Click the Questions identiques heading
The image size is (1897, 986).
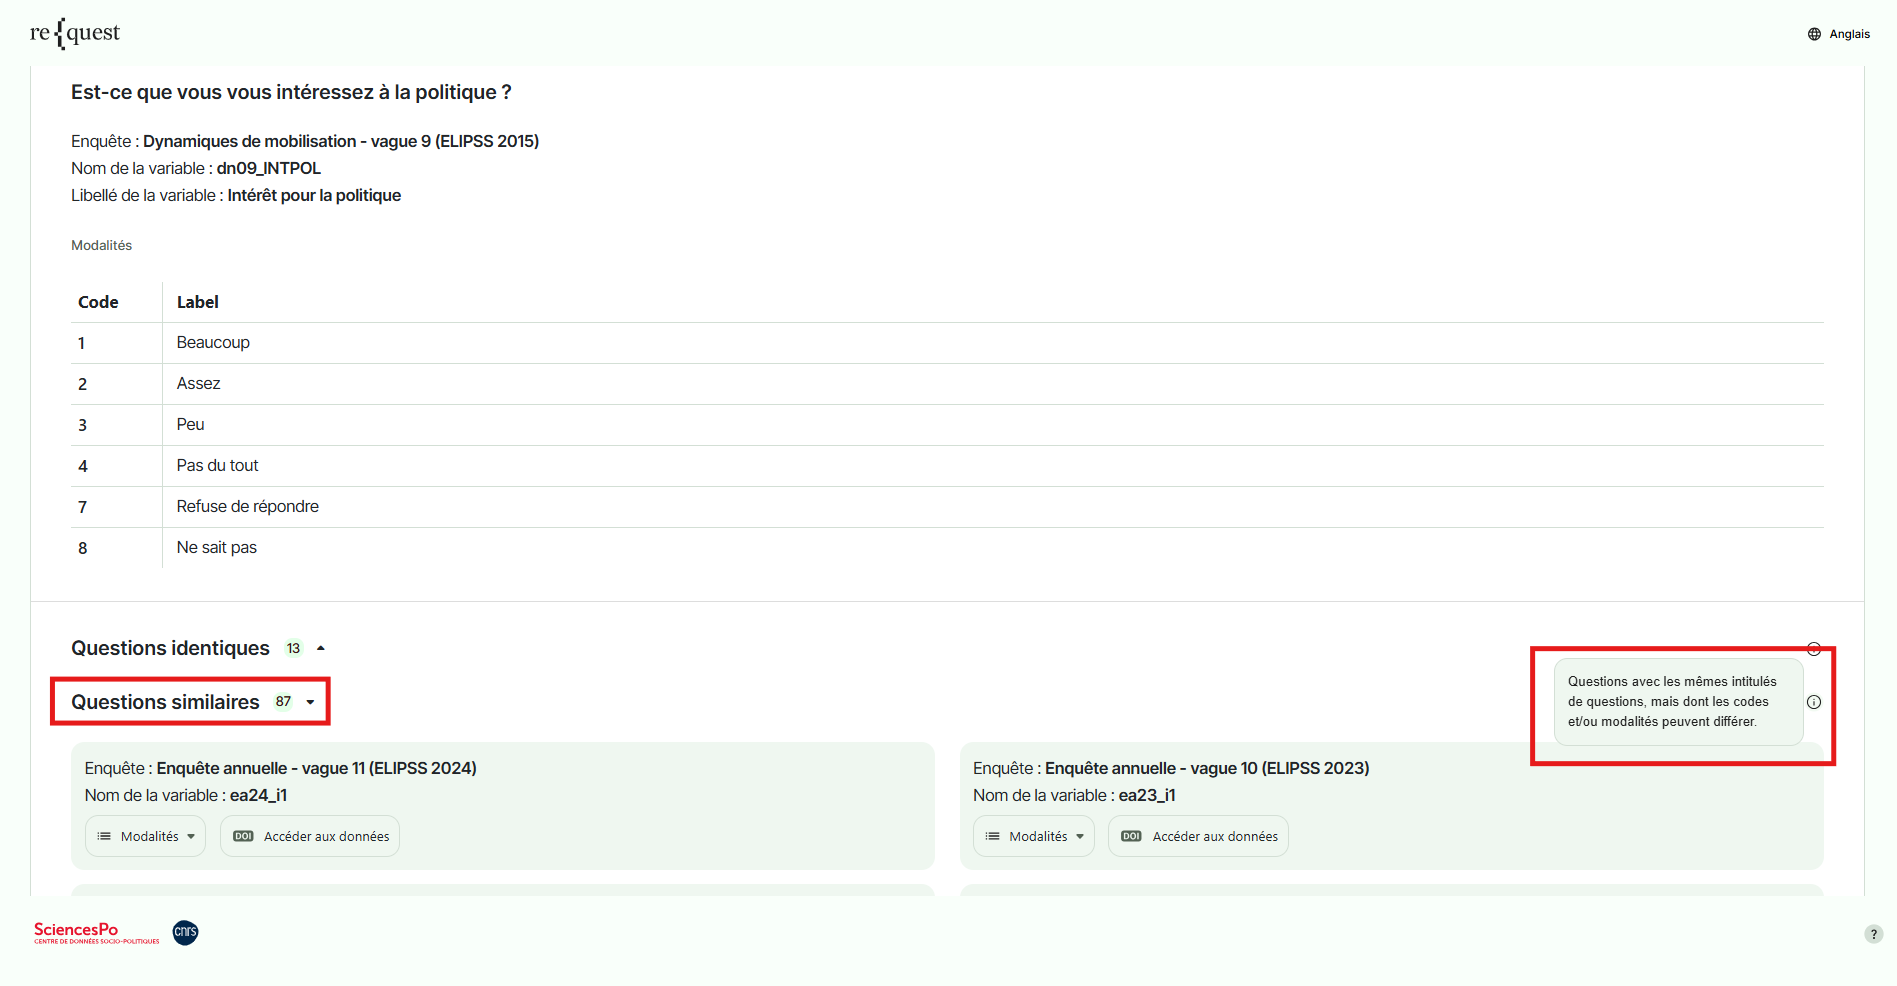tap(170, 648)
